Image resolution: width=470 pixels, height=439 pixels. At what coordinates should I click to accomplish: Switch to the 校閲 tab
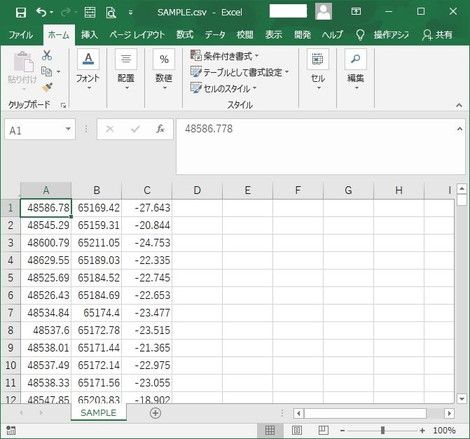(245, 35)
